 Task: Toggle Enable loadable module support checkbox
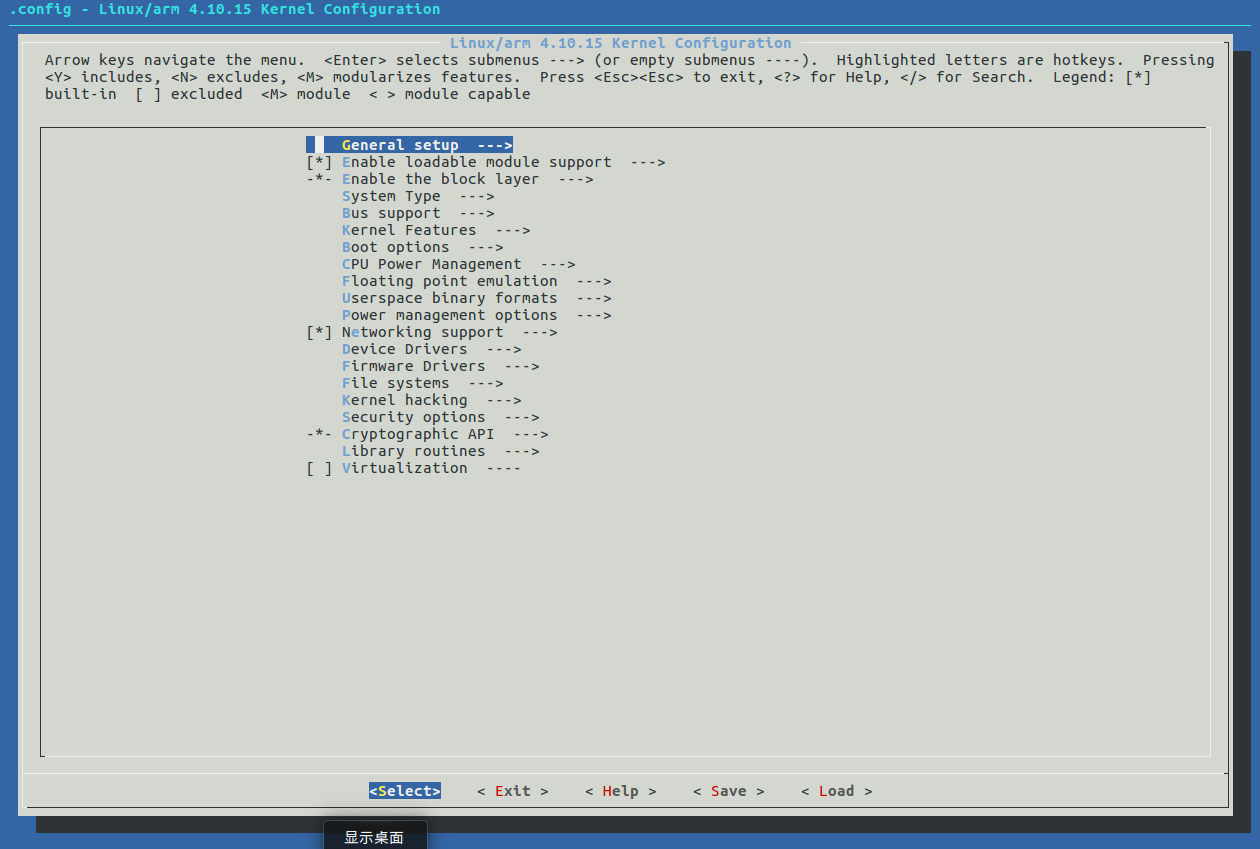pos(487,161)
